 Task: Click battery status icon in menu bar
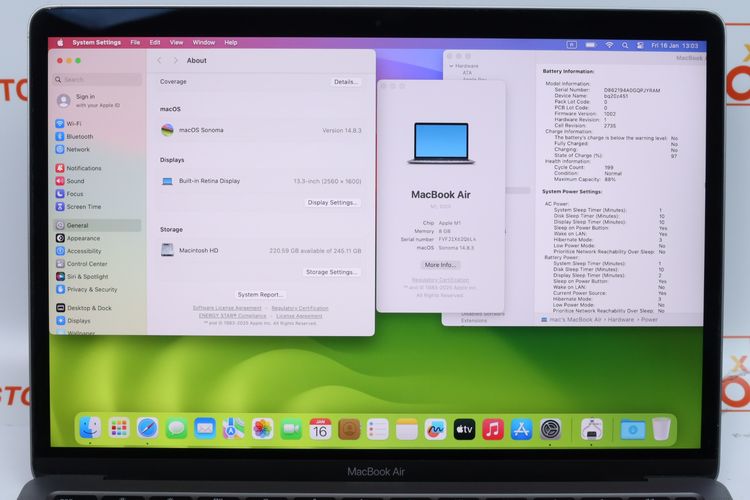pyautogui.click(x=591, y=45)
